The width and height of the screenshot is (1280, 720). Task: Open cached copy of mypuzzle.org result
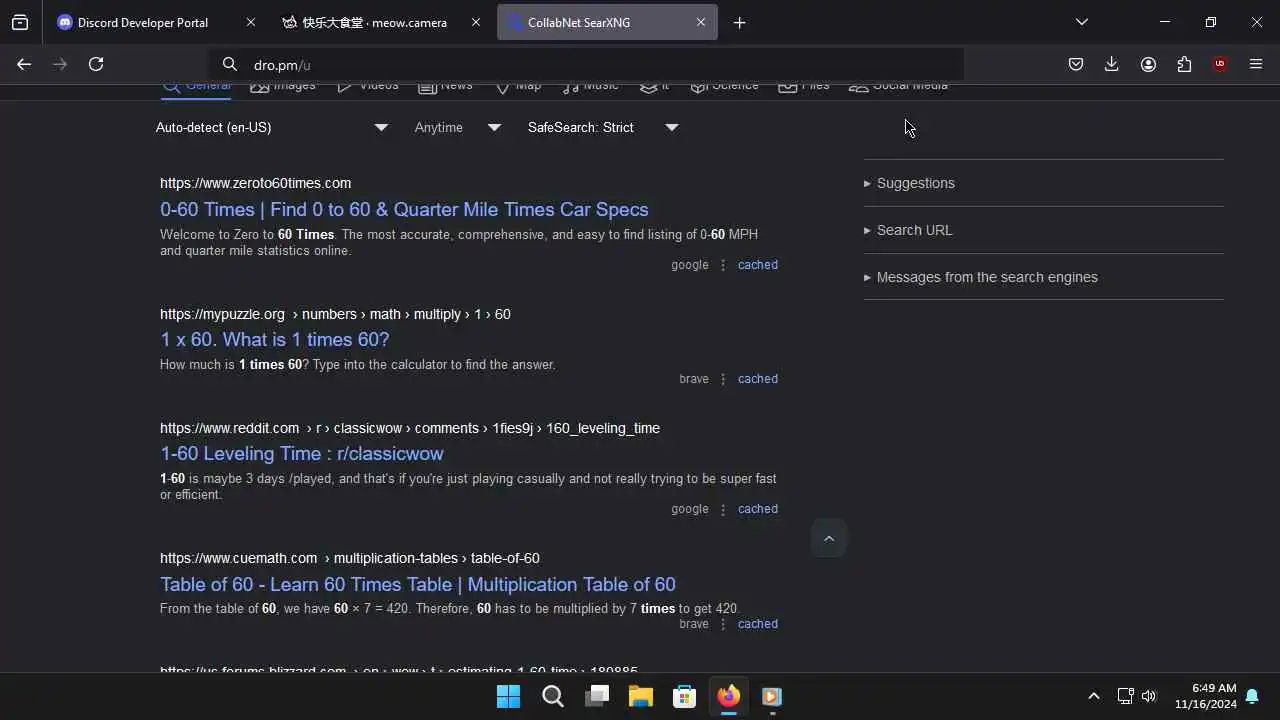(x=757, y=379)
